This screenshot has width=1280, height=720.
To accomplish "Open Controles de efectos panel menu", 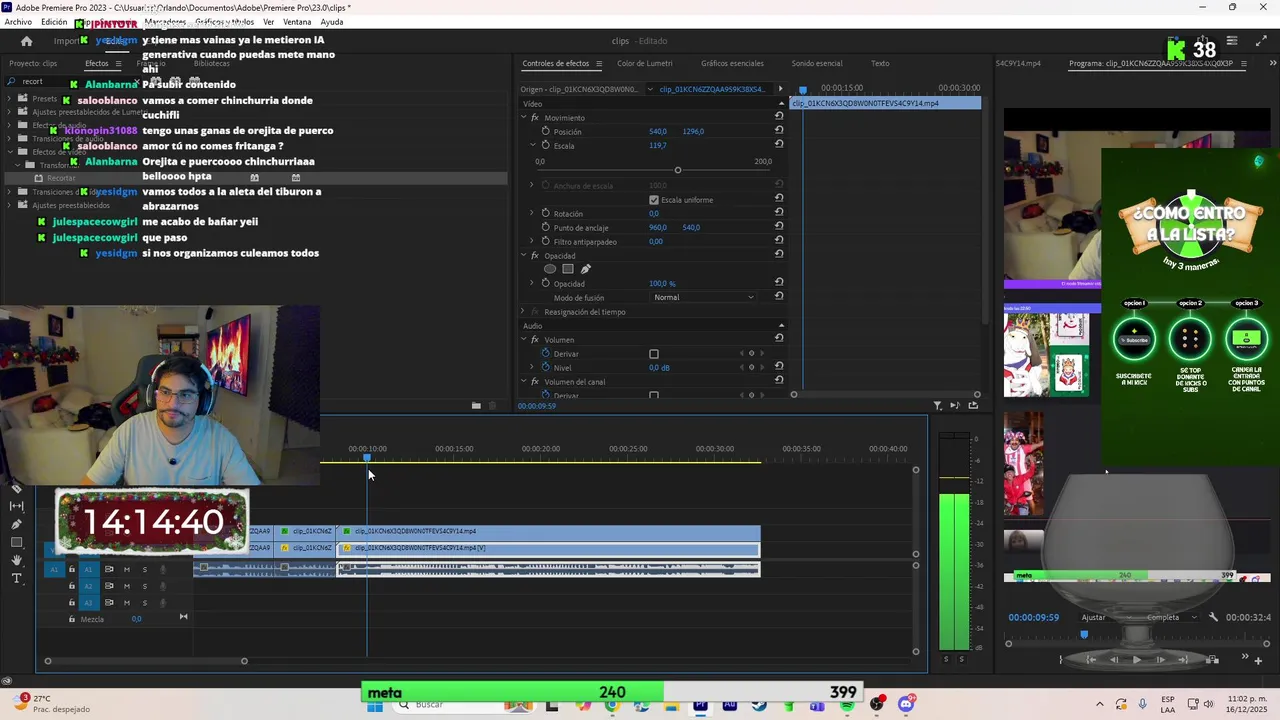I will click(x=599, y=63).
